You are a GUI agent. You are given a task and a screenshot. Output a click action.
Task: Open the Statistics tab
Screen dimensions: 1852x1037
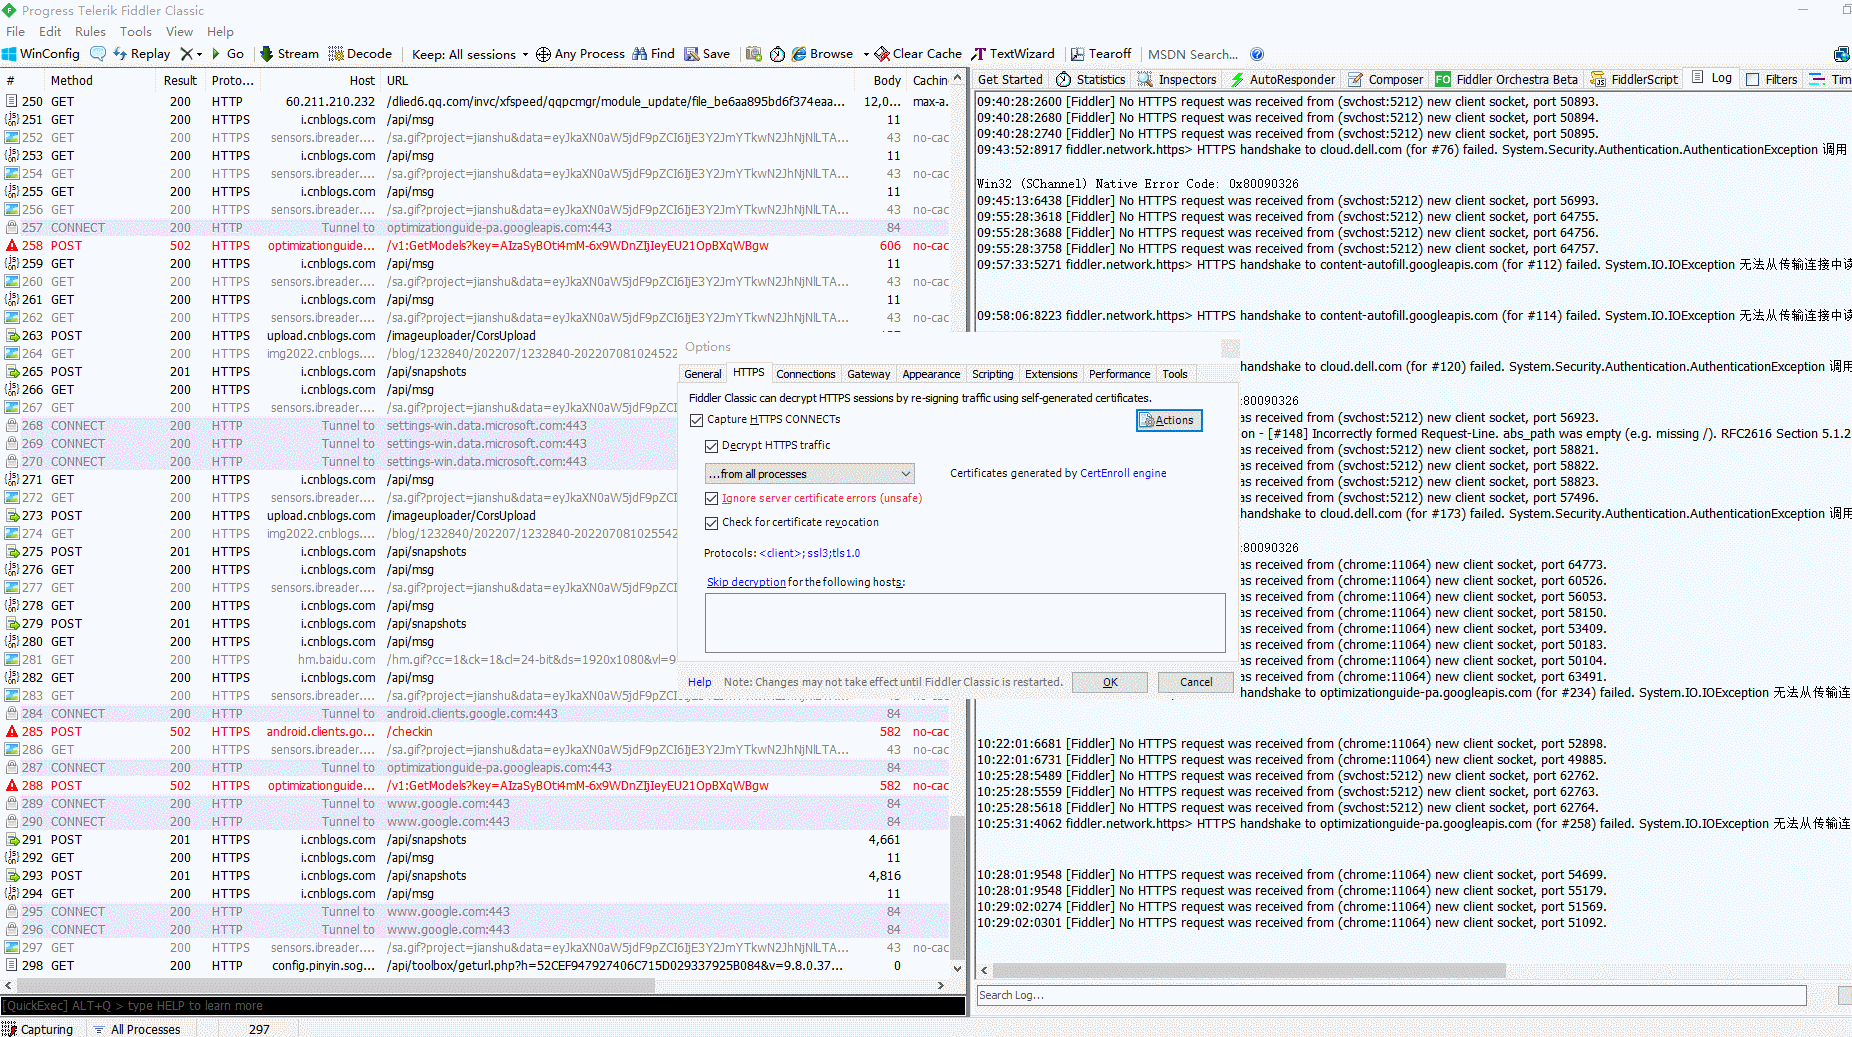[x=1091, y=79]
